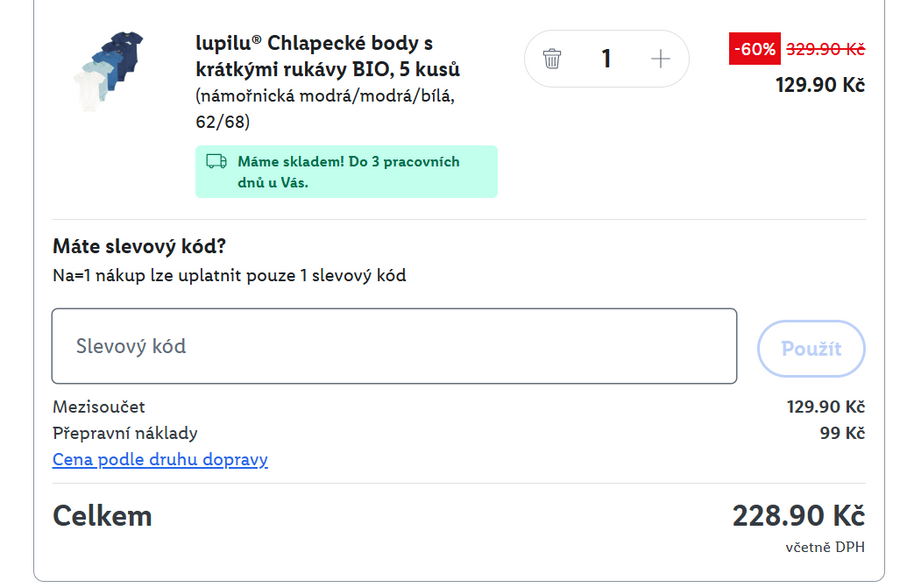The width and height of the screenshot is (900, 587).
Task: Click the Máme skladem availability notice
Action: point(347,172)
